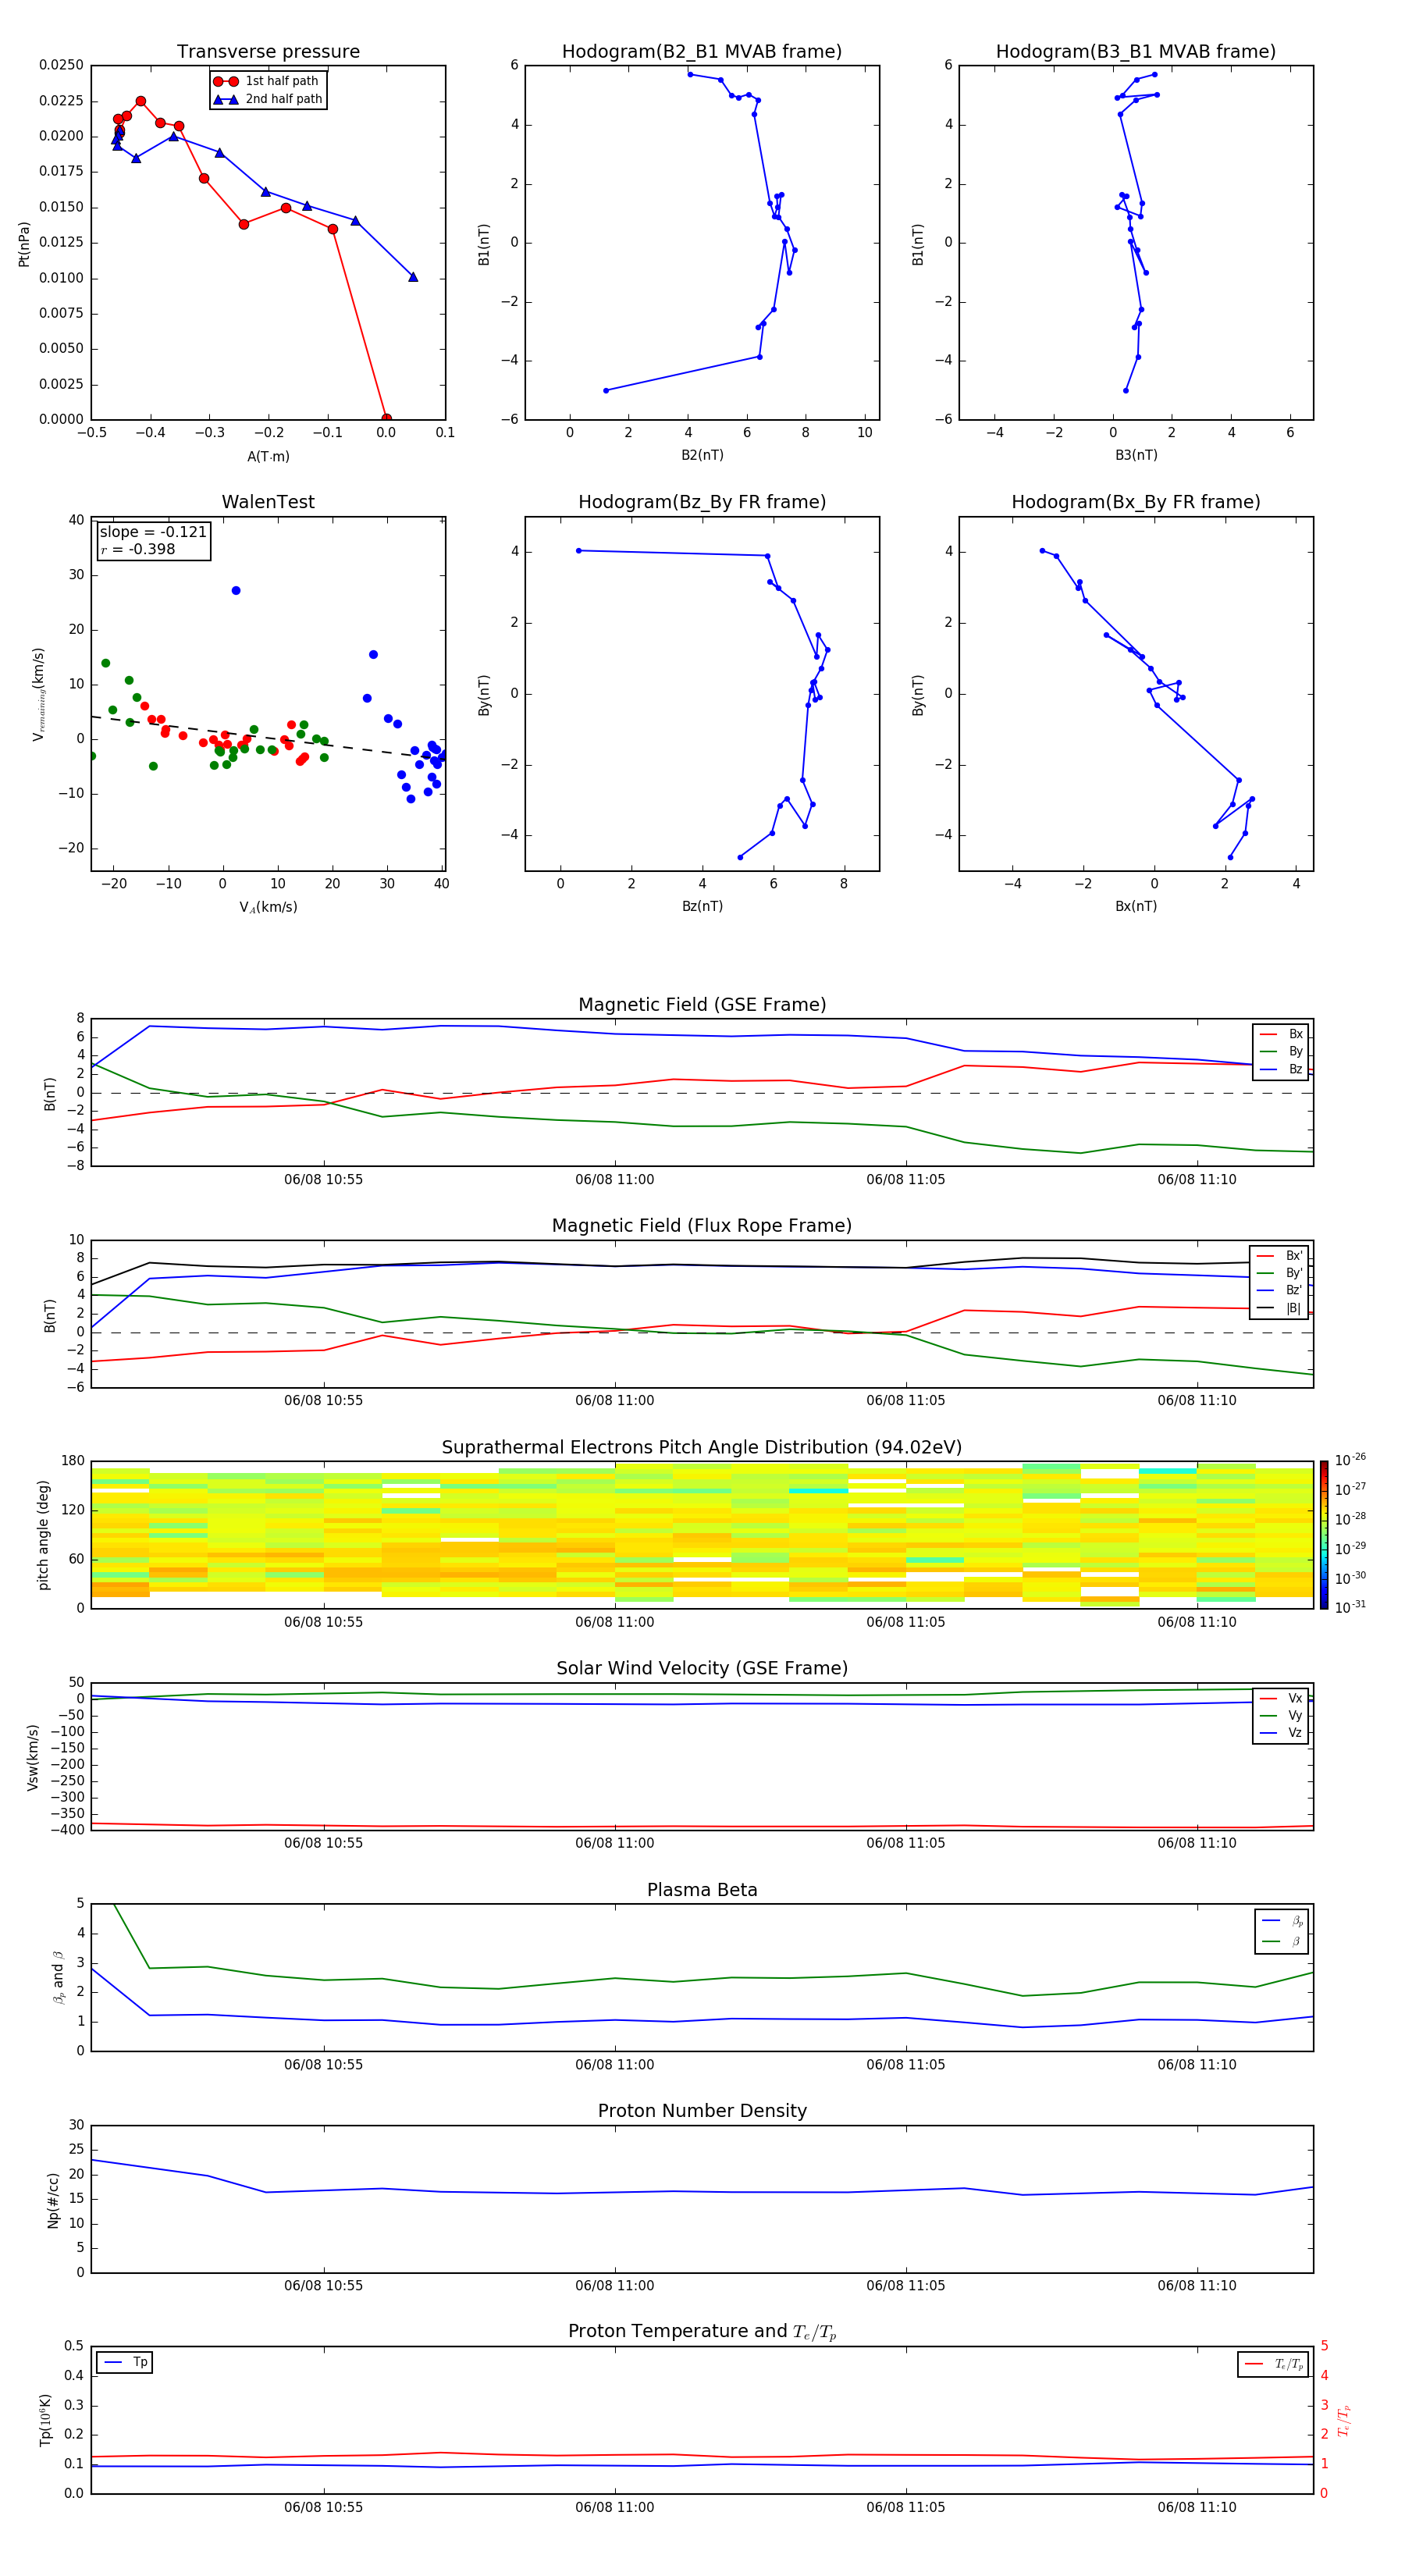Select the Bz entry in GSE field legend
The height and width of the screenshot is (2576, 1405).
[1281, 1069]
